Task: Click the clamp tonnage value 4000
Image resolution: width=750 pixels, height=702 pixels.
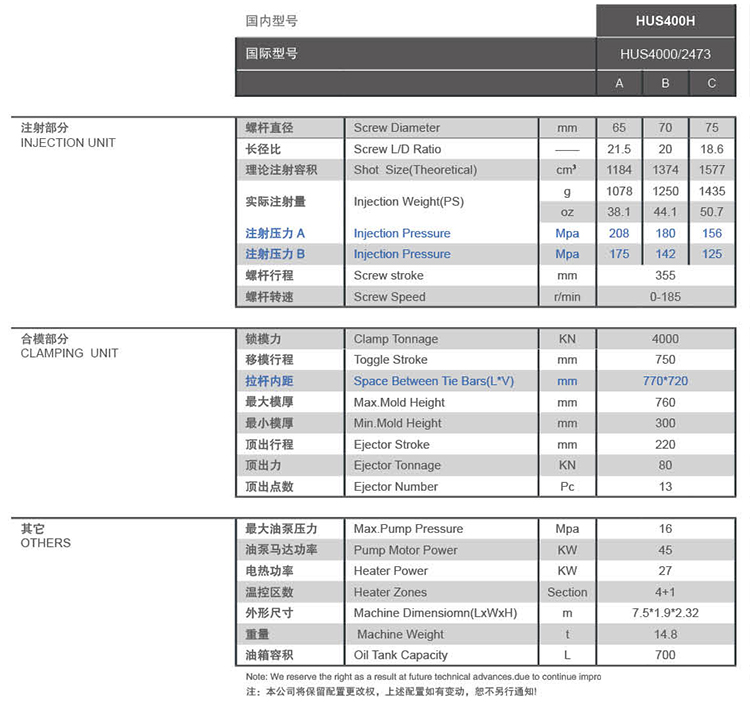Action: tap(665, 339)
